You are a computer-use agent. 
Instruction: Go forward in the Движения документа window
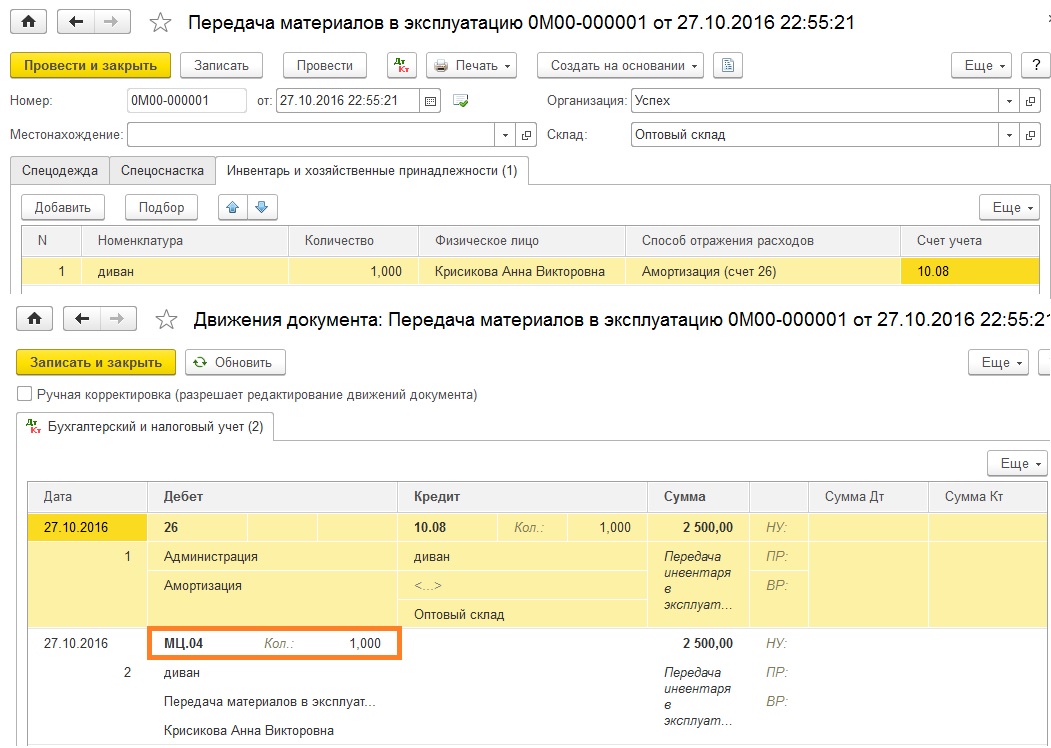[x=118, y=319]
